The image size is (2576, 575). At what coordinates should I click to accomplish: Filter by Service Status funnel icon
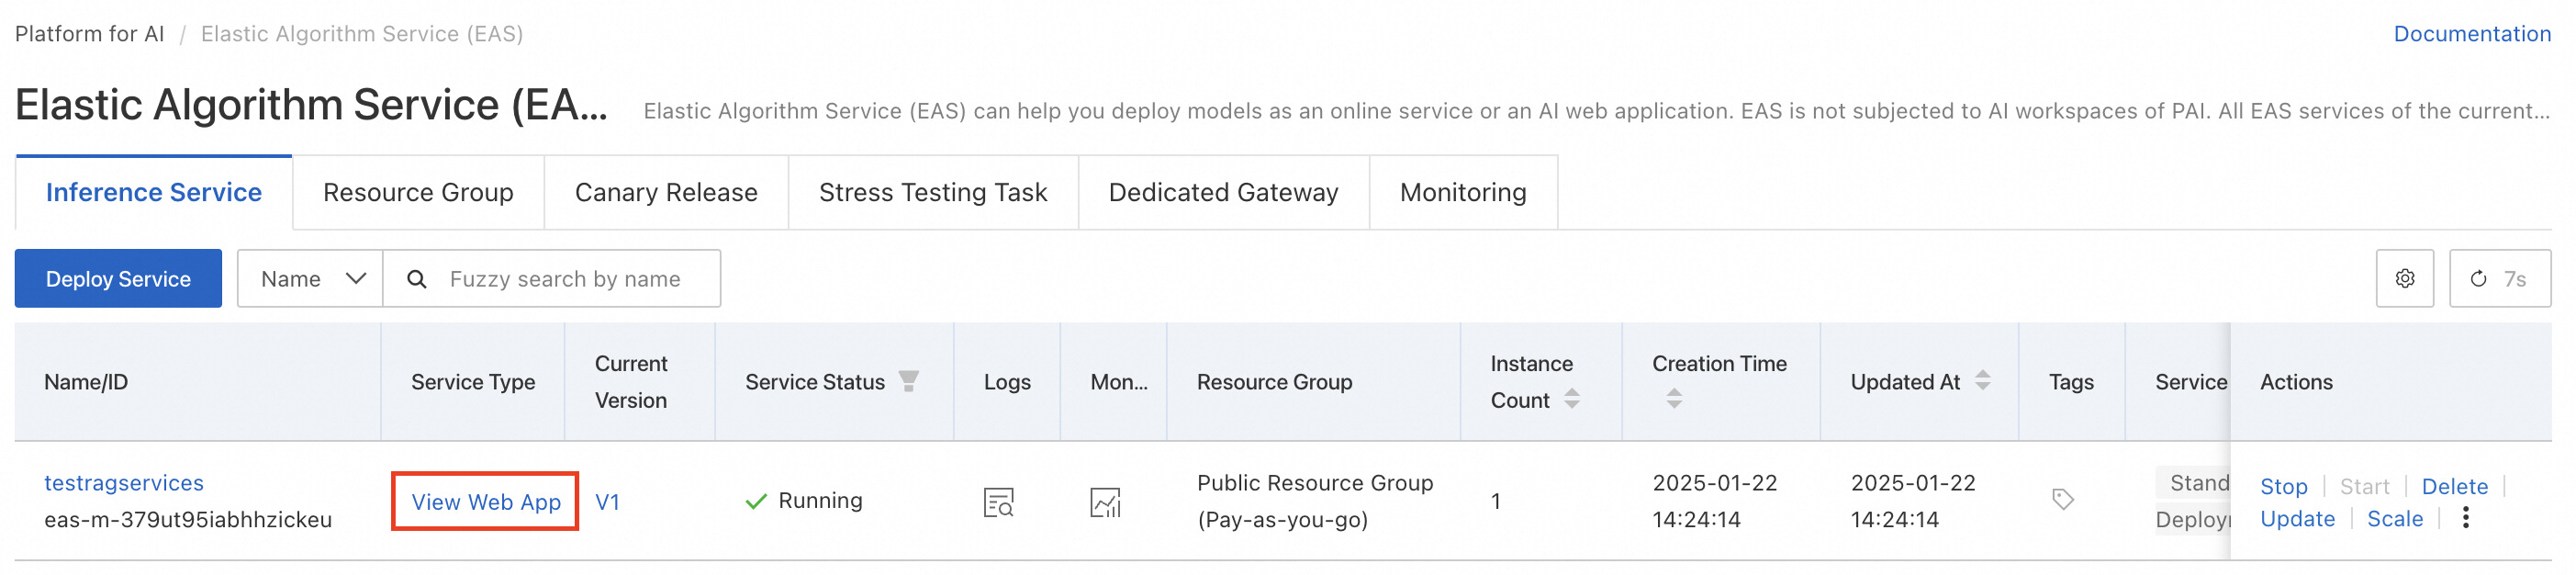[908, 381]
